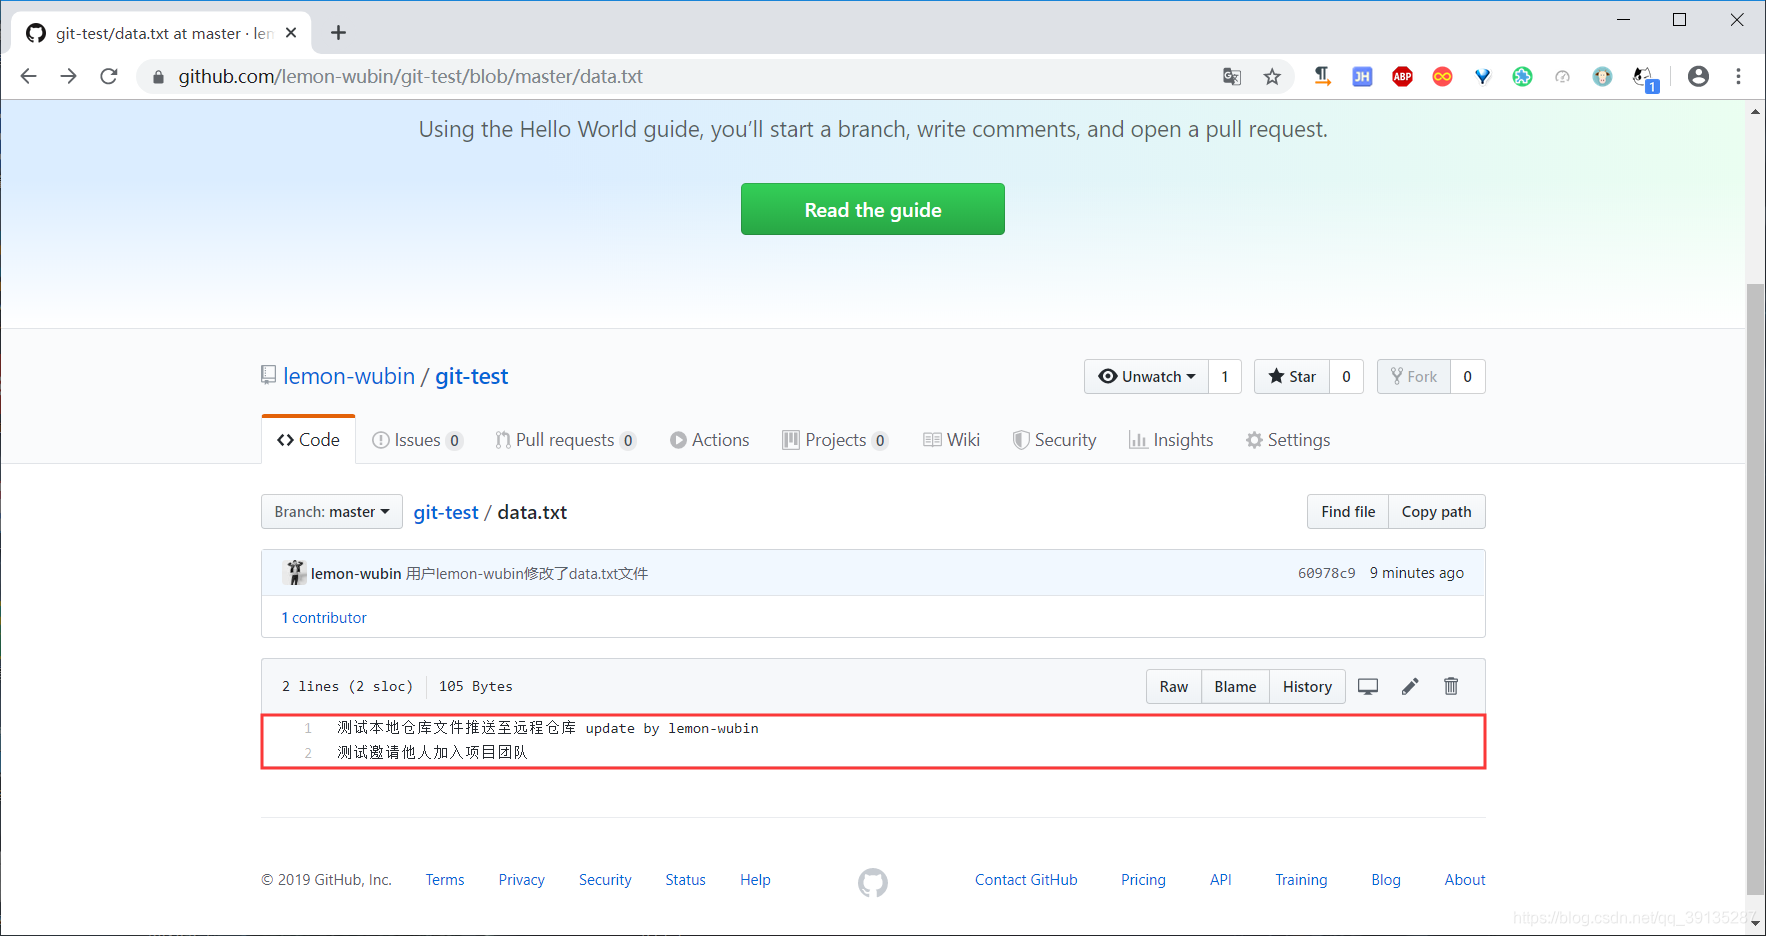1766x936 pixels.
Task: Open the repository Security tab
Action: coord(1055,440)
